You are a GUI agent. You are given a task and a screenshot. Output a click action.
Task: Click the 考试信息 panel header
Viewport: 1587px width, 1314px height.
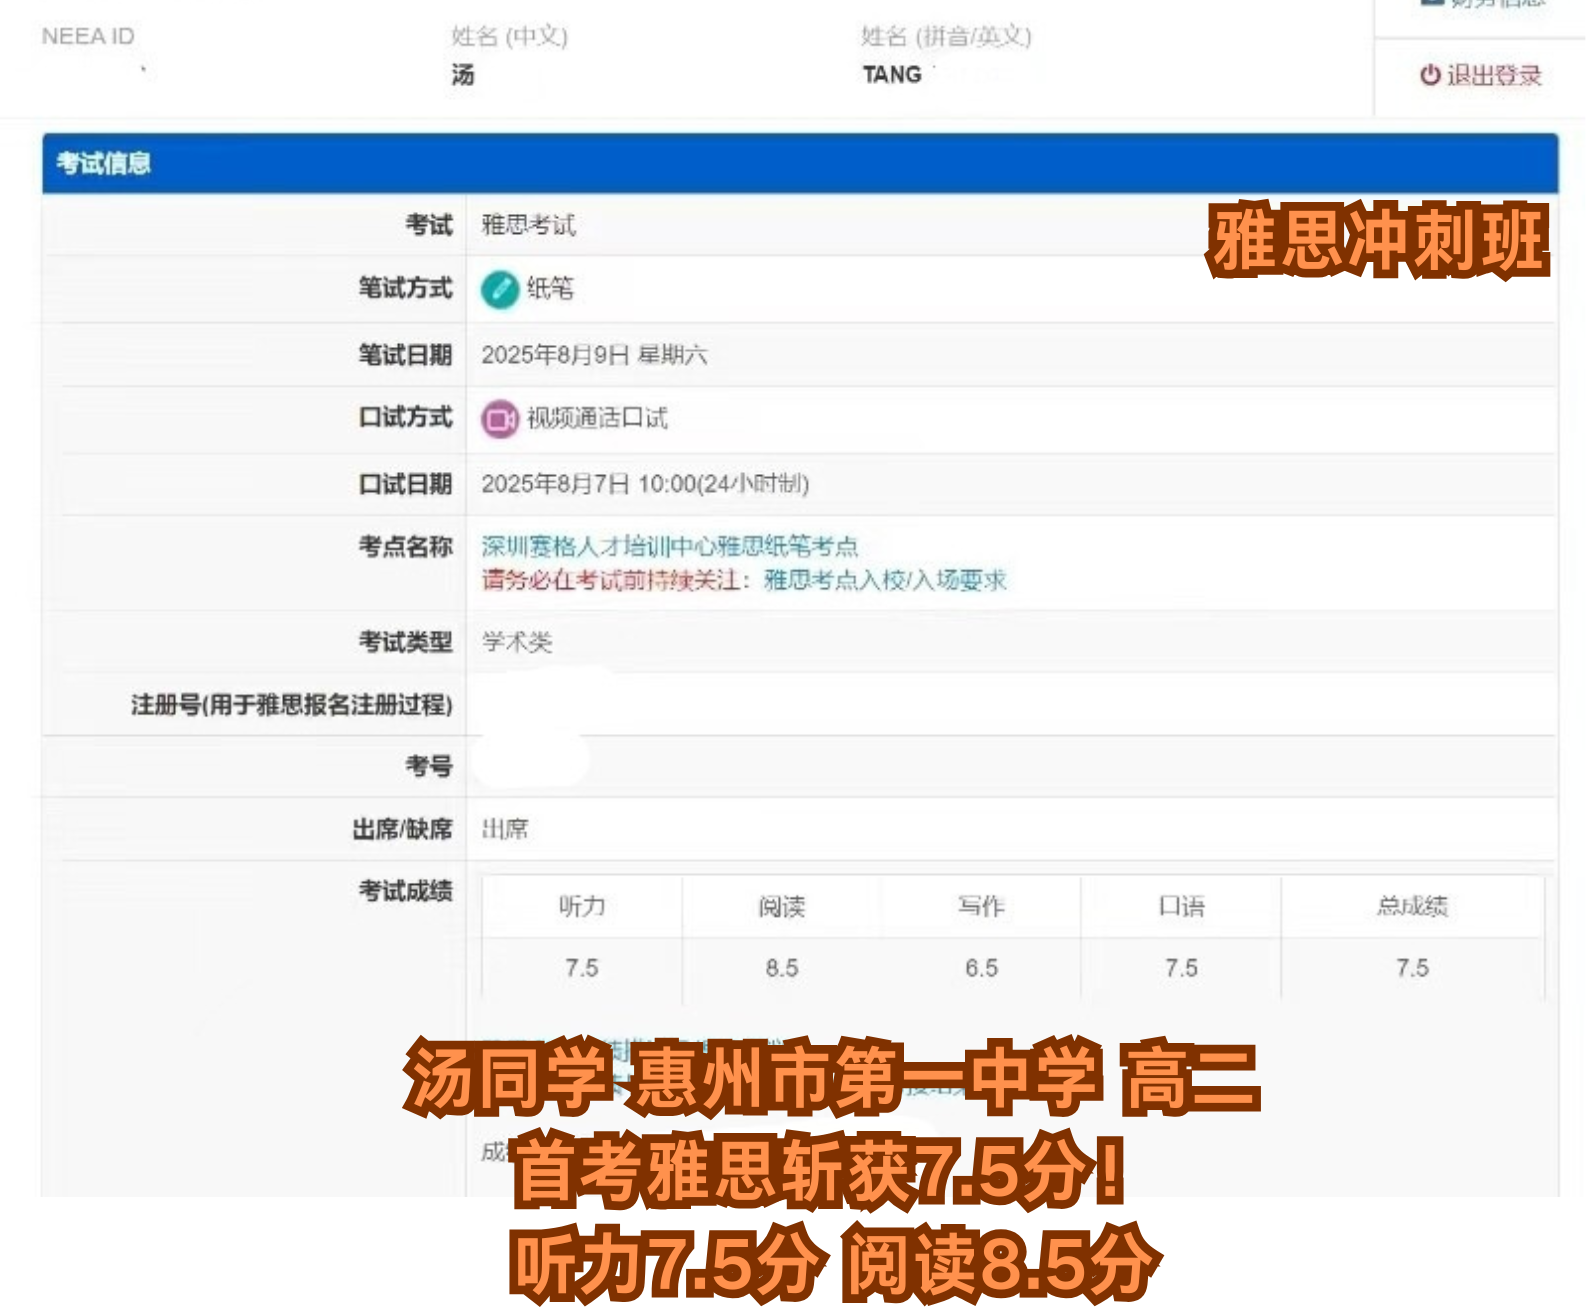pos(104,163)
